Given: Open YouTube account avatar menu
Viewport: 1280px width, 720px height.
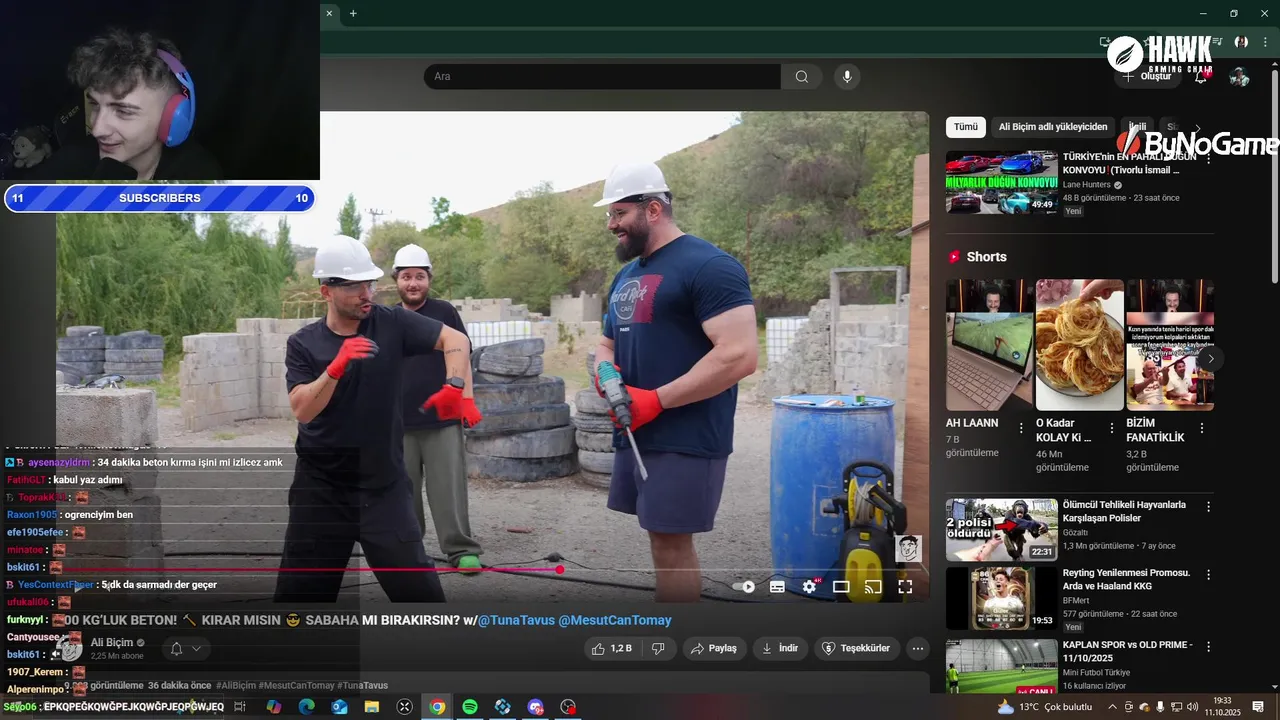Looking at the screenshot, I should (1239, 77).
